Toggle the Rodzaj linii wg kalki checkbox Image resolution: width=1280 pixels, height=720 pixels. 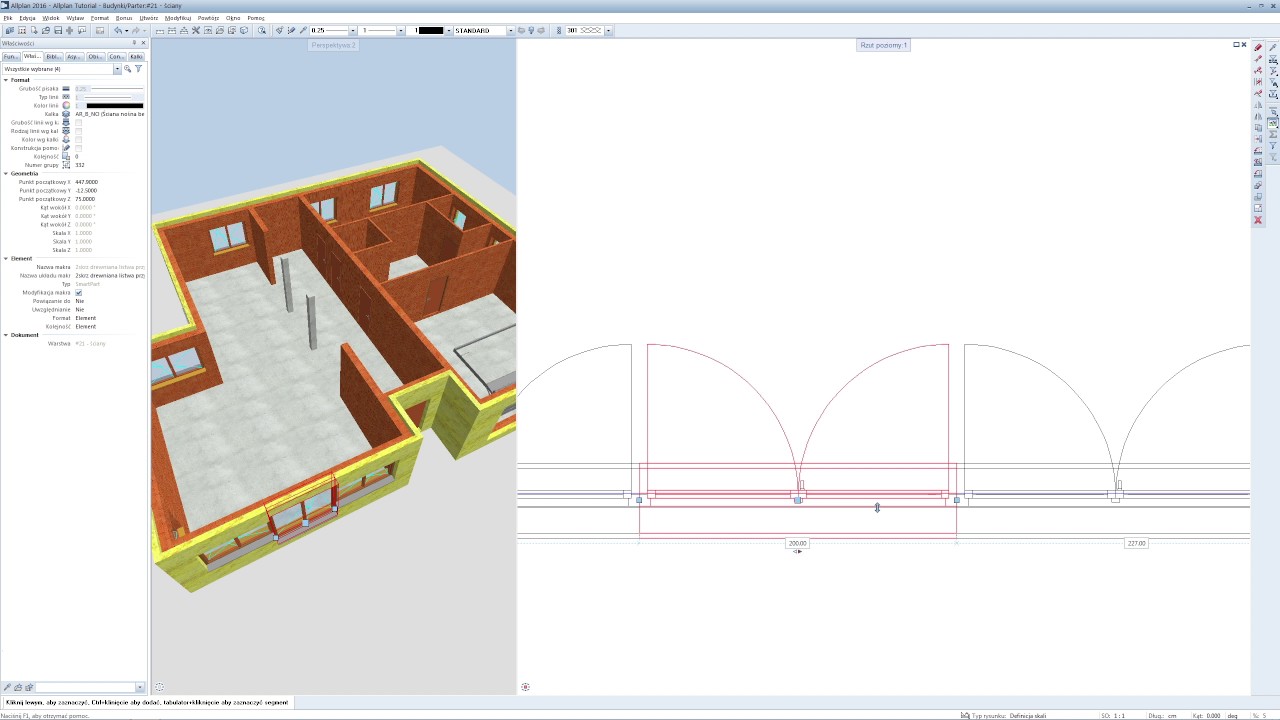(79, 131)
